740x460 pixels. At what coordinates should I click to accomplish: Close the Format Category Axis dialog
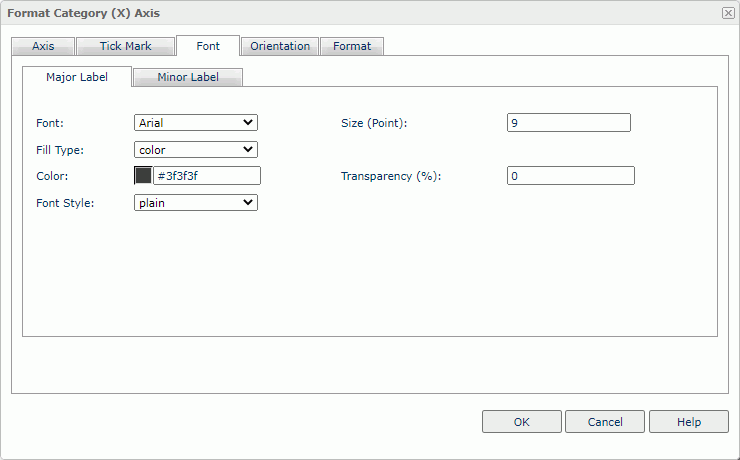(728, 13)
